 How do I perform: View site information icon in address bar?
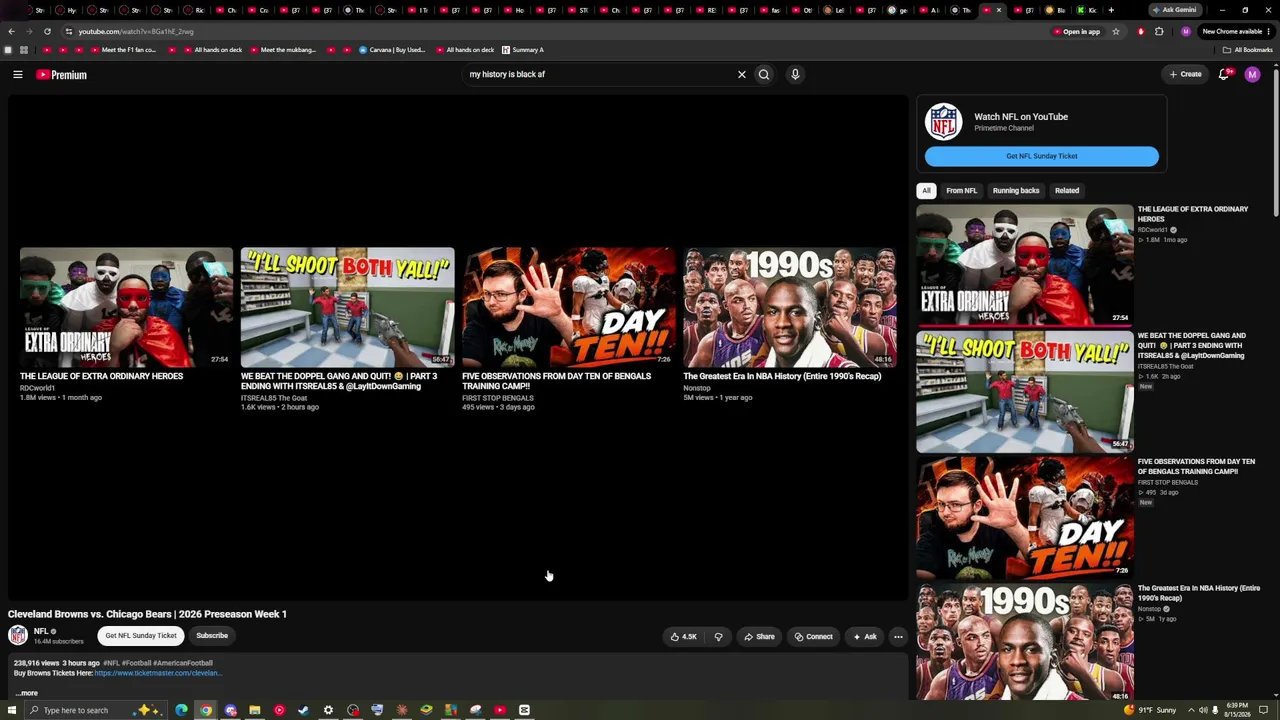(x=68, y=31)
